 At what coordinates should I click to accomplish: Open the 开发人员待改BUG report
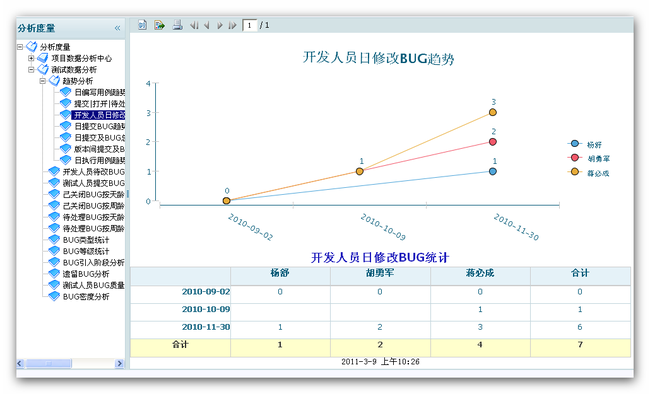(x=93, y=172)
